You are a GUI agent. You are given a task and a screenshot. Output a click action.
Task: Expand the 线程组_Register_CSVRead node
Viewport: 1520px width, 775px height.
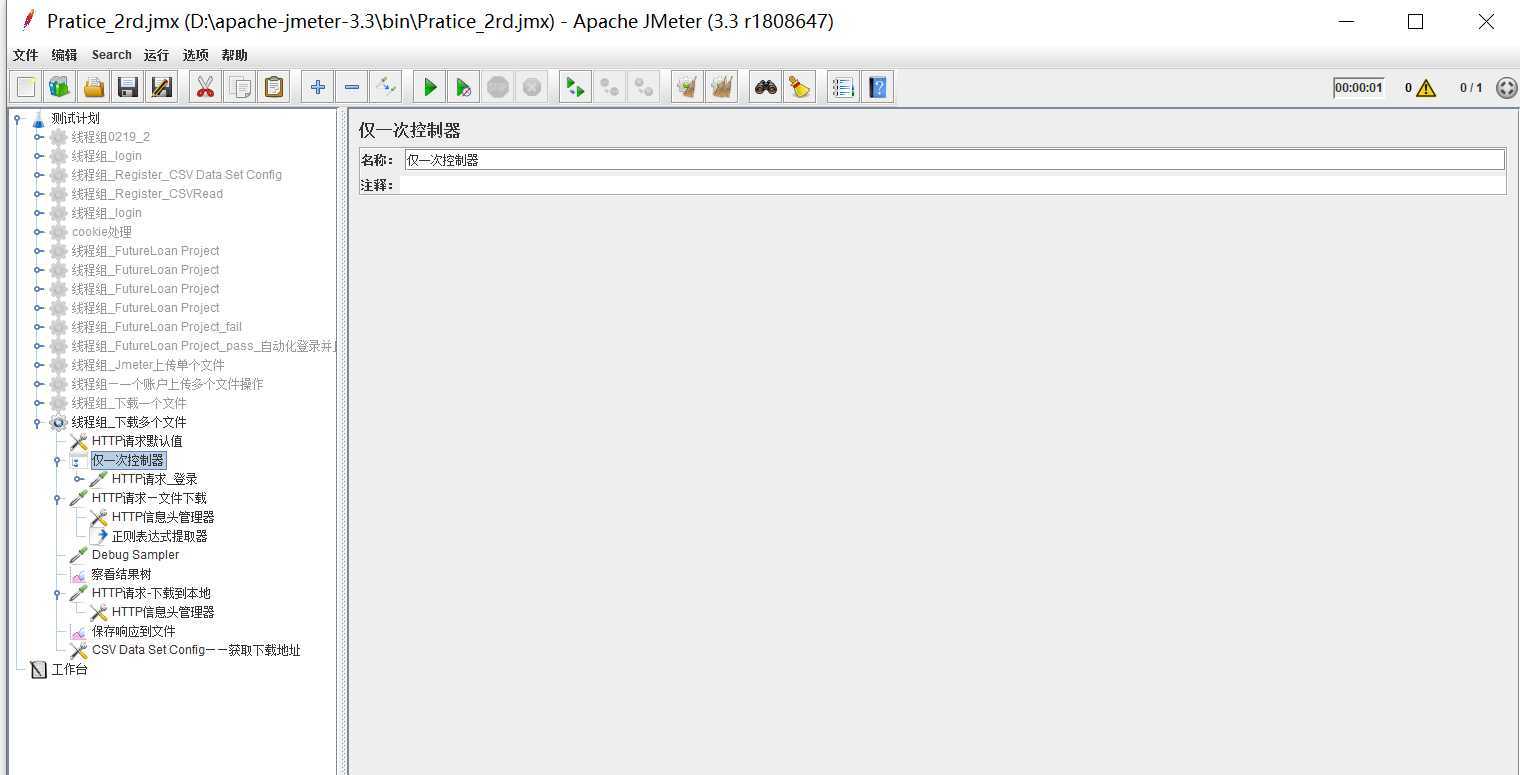tap(38, 194)
